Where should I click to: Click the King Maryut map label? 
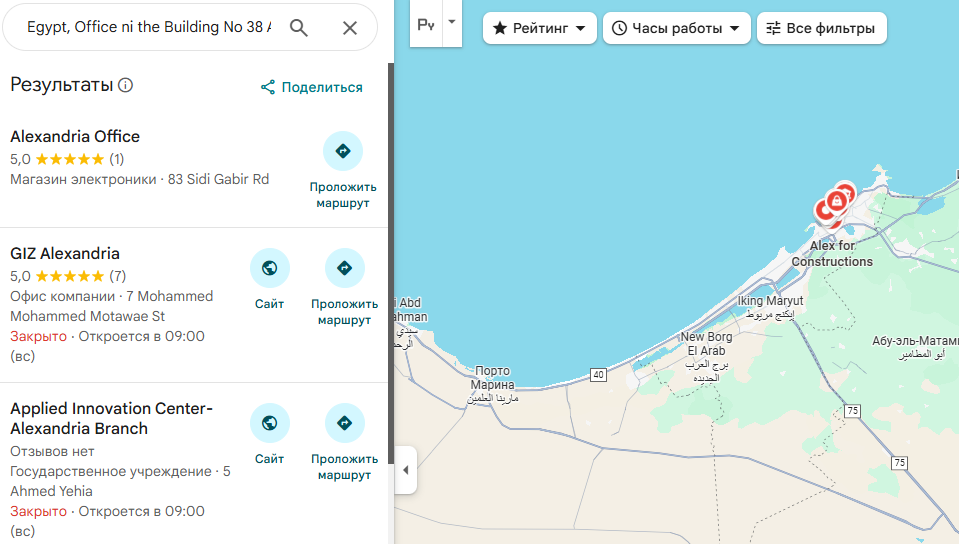(x=770, y=307)
